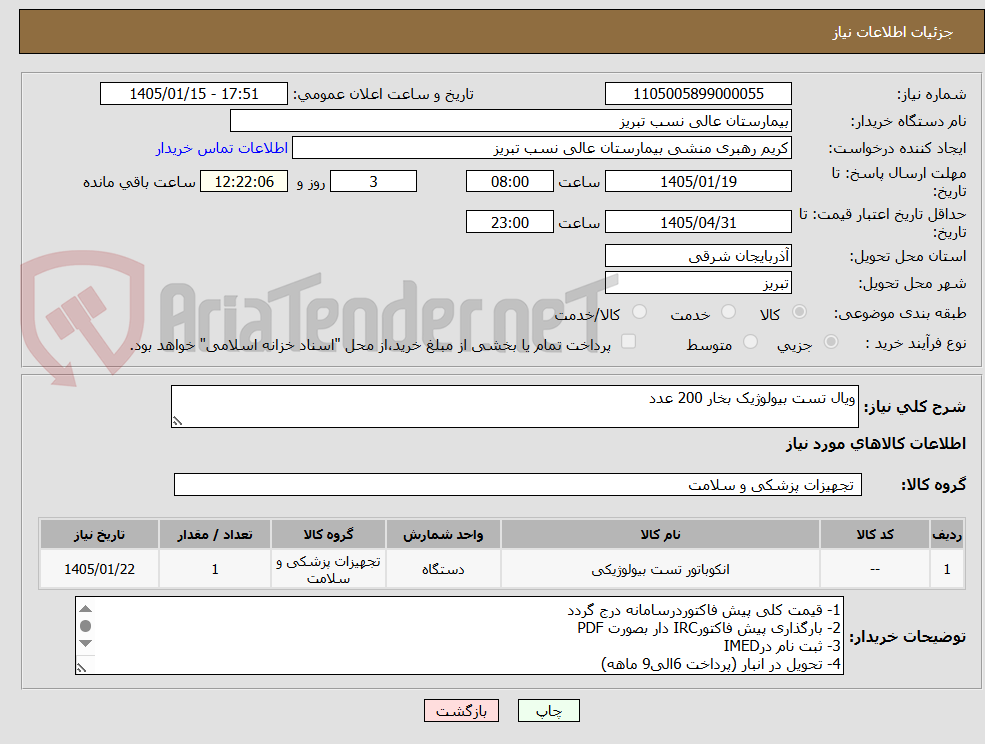The width and height of the screenshot is (985, 744).
Task: Click the چاپ (print) button
Action: tap(548, 711)
